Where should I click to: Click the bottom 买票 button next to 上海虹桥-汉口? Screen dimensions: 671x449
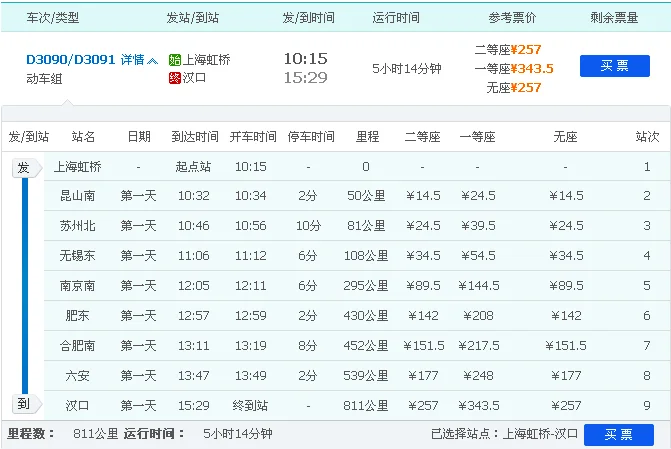(618, 435)
